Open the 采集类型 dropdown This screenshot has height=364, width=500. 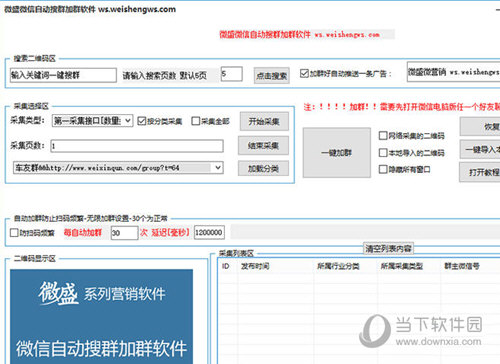[92, 121]
